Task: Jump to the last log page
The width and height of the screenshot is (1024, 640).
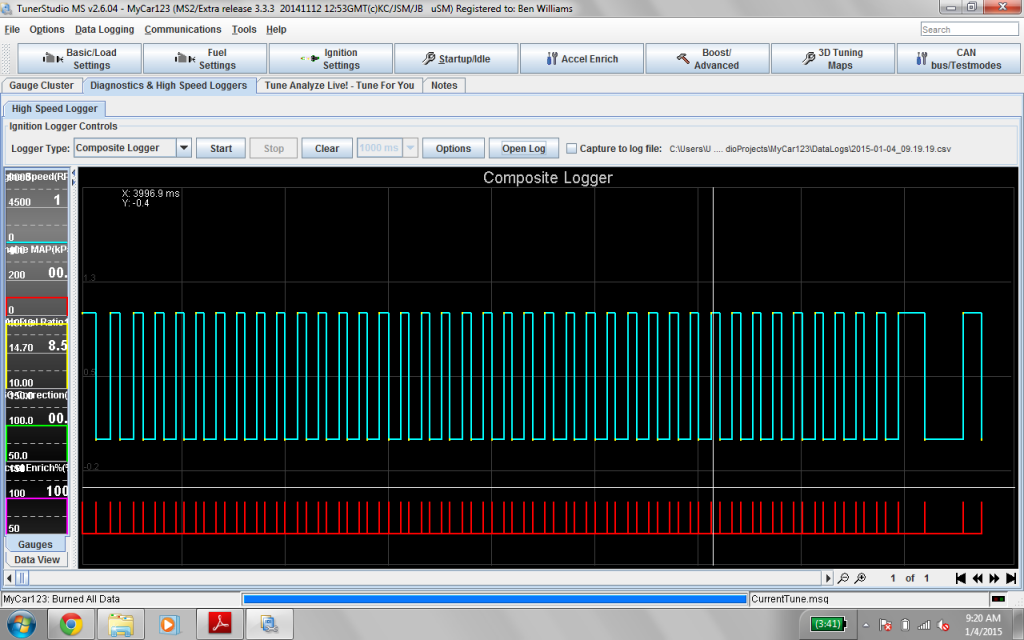Action: [x=1011, y=578]
